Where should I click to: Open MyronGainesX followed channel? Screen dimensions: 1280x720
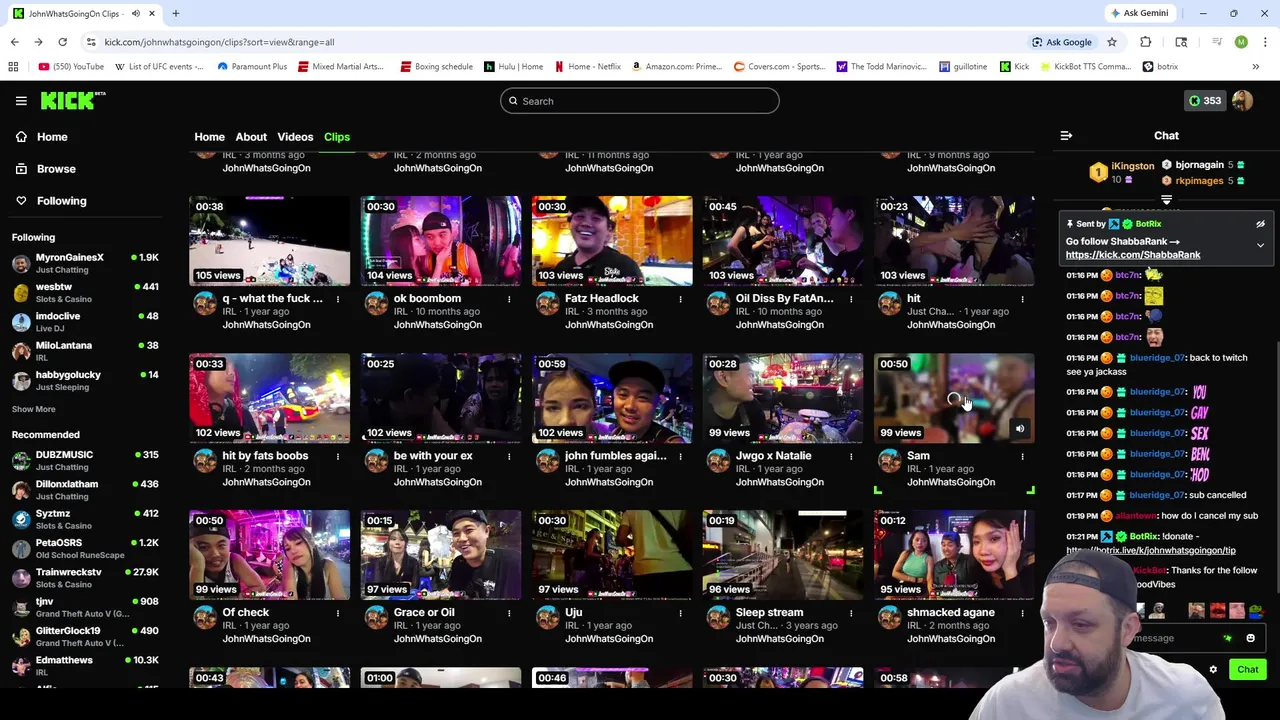point(84,263)
